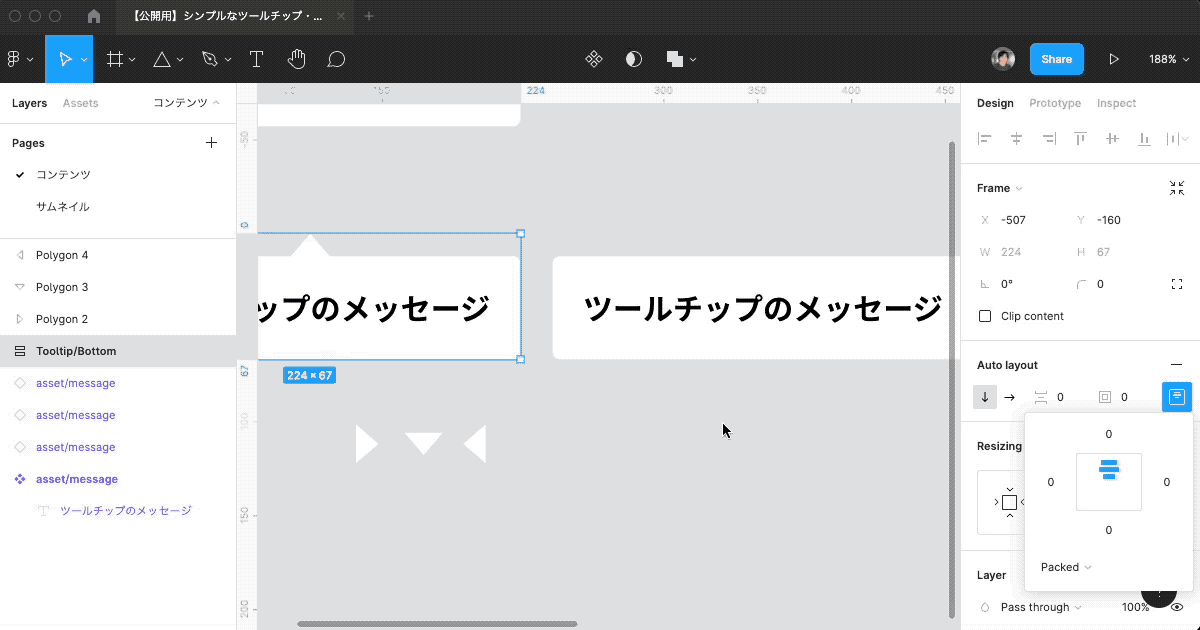Click the Create component icon
Viewport: 1200px width, 630px height.
pyautogui.click(x=594, y=59)
